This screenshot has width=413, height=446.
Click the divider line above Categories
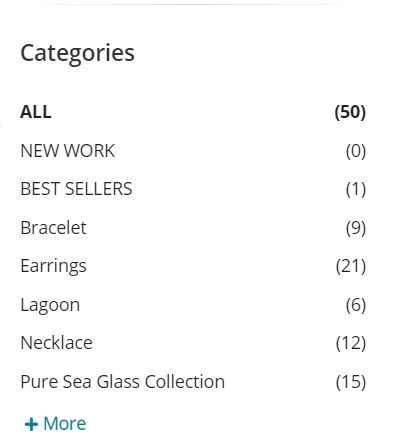coord(195,4)
